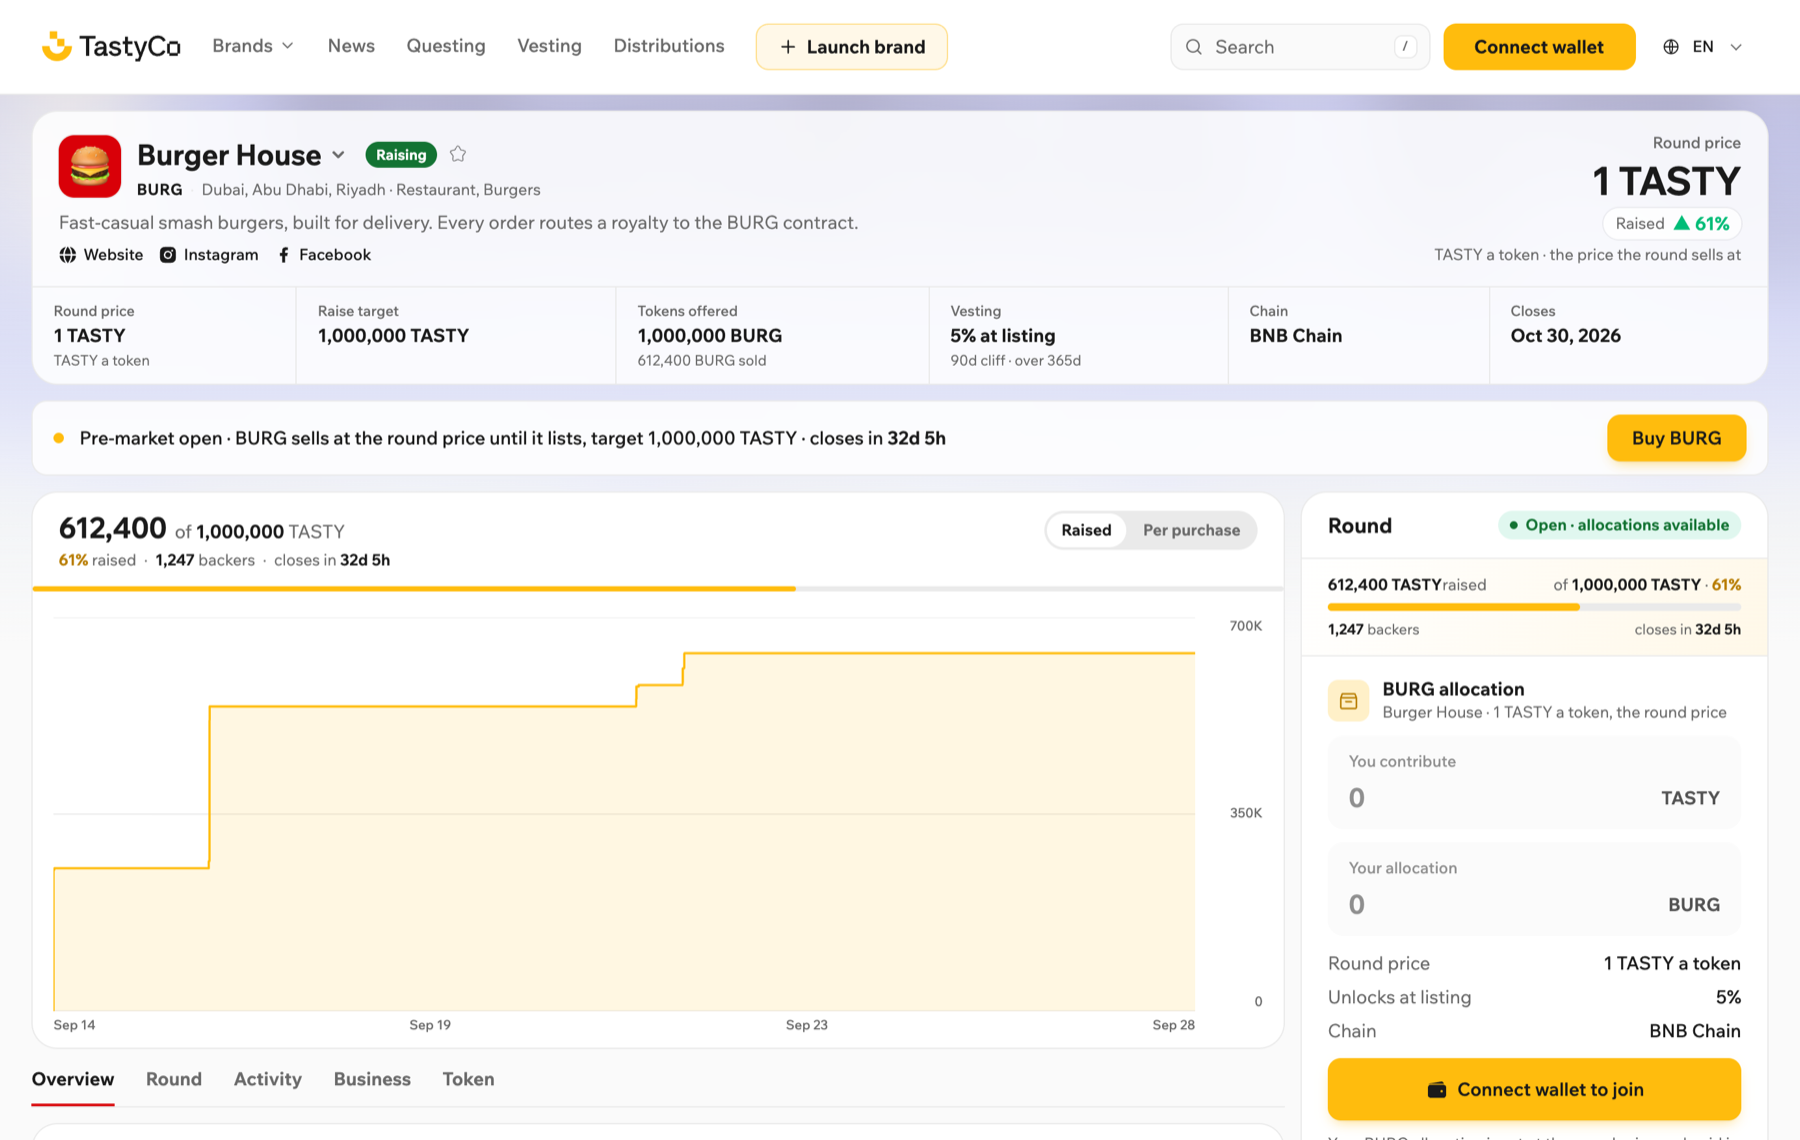Click the BURG allocation card icon
This screenshot has width=1800, height=1140.
pos(1348,701)
